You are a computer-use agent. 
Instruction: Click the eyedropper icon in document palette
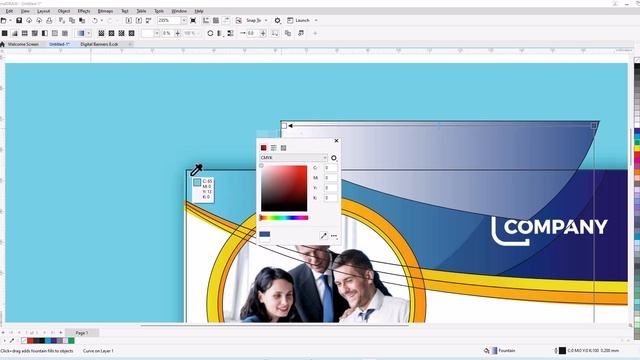pos(12,340)
